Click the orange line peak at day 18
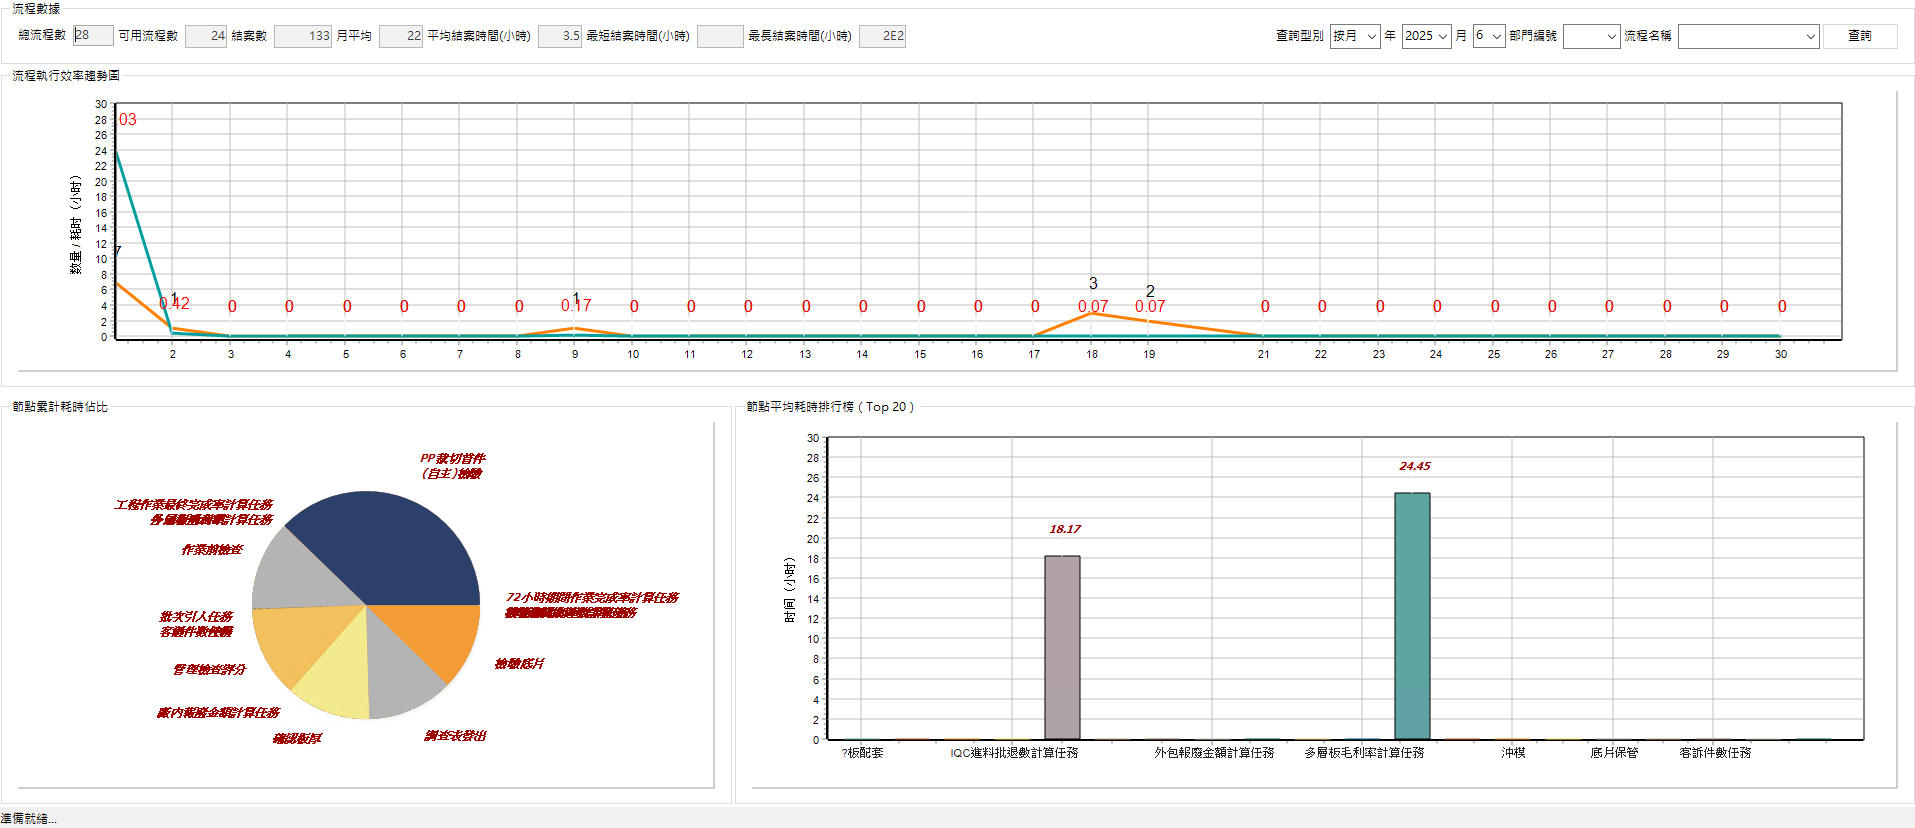This screenshot has height=828, width=1915. coord(1093,313)
